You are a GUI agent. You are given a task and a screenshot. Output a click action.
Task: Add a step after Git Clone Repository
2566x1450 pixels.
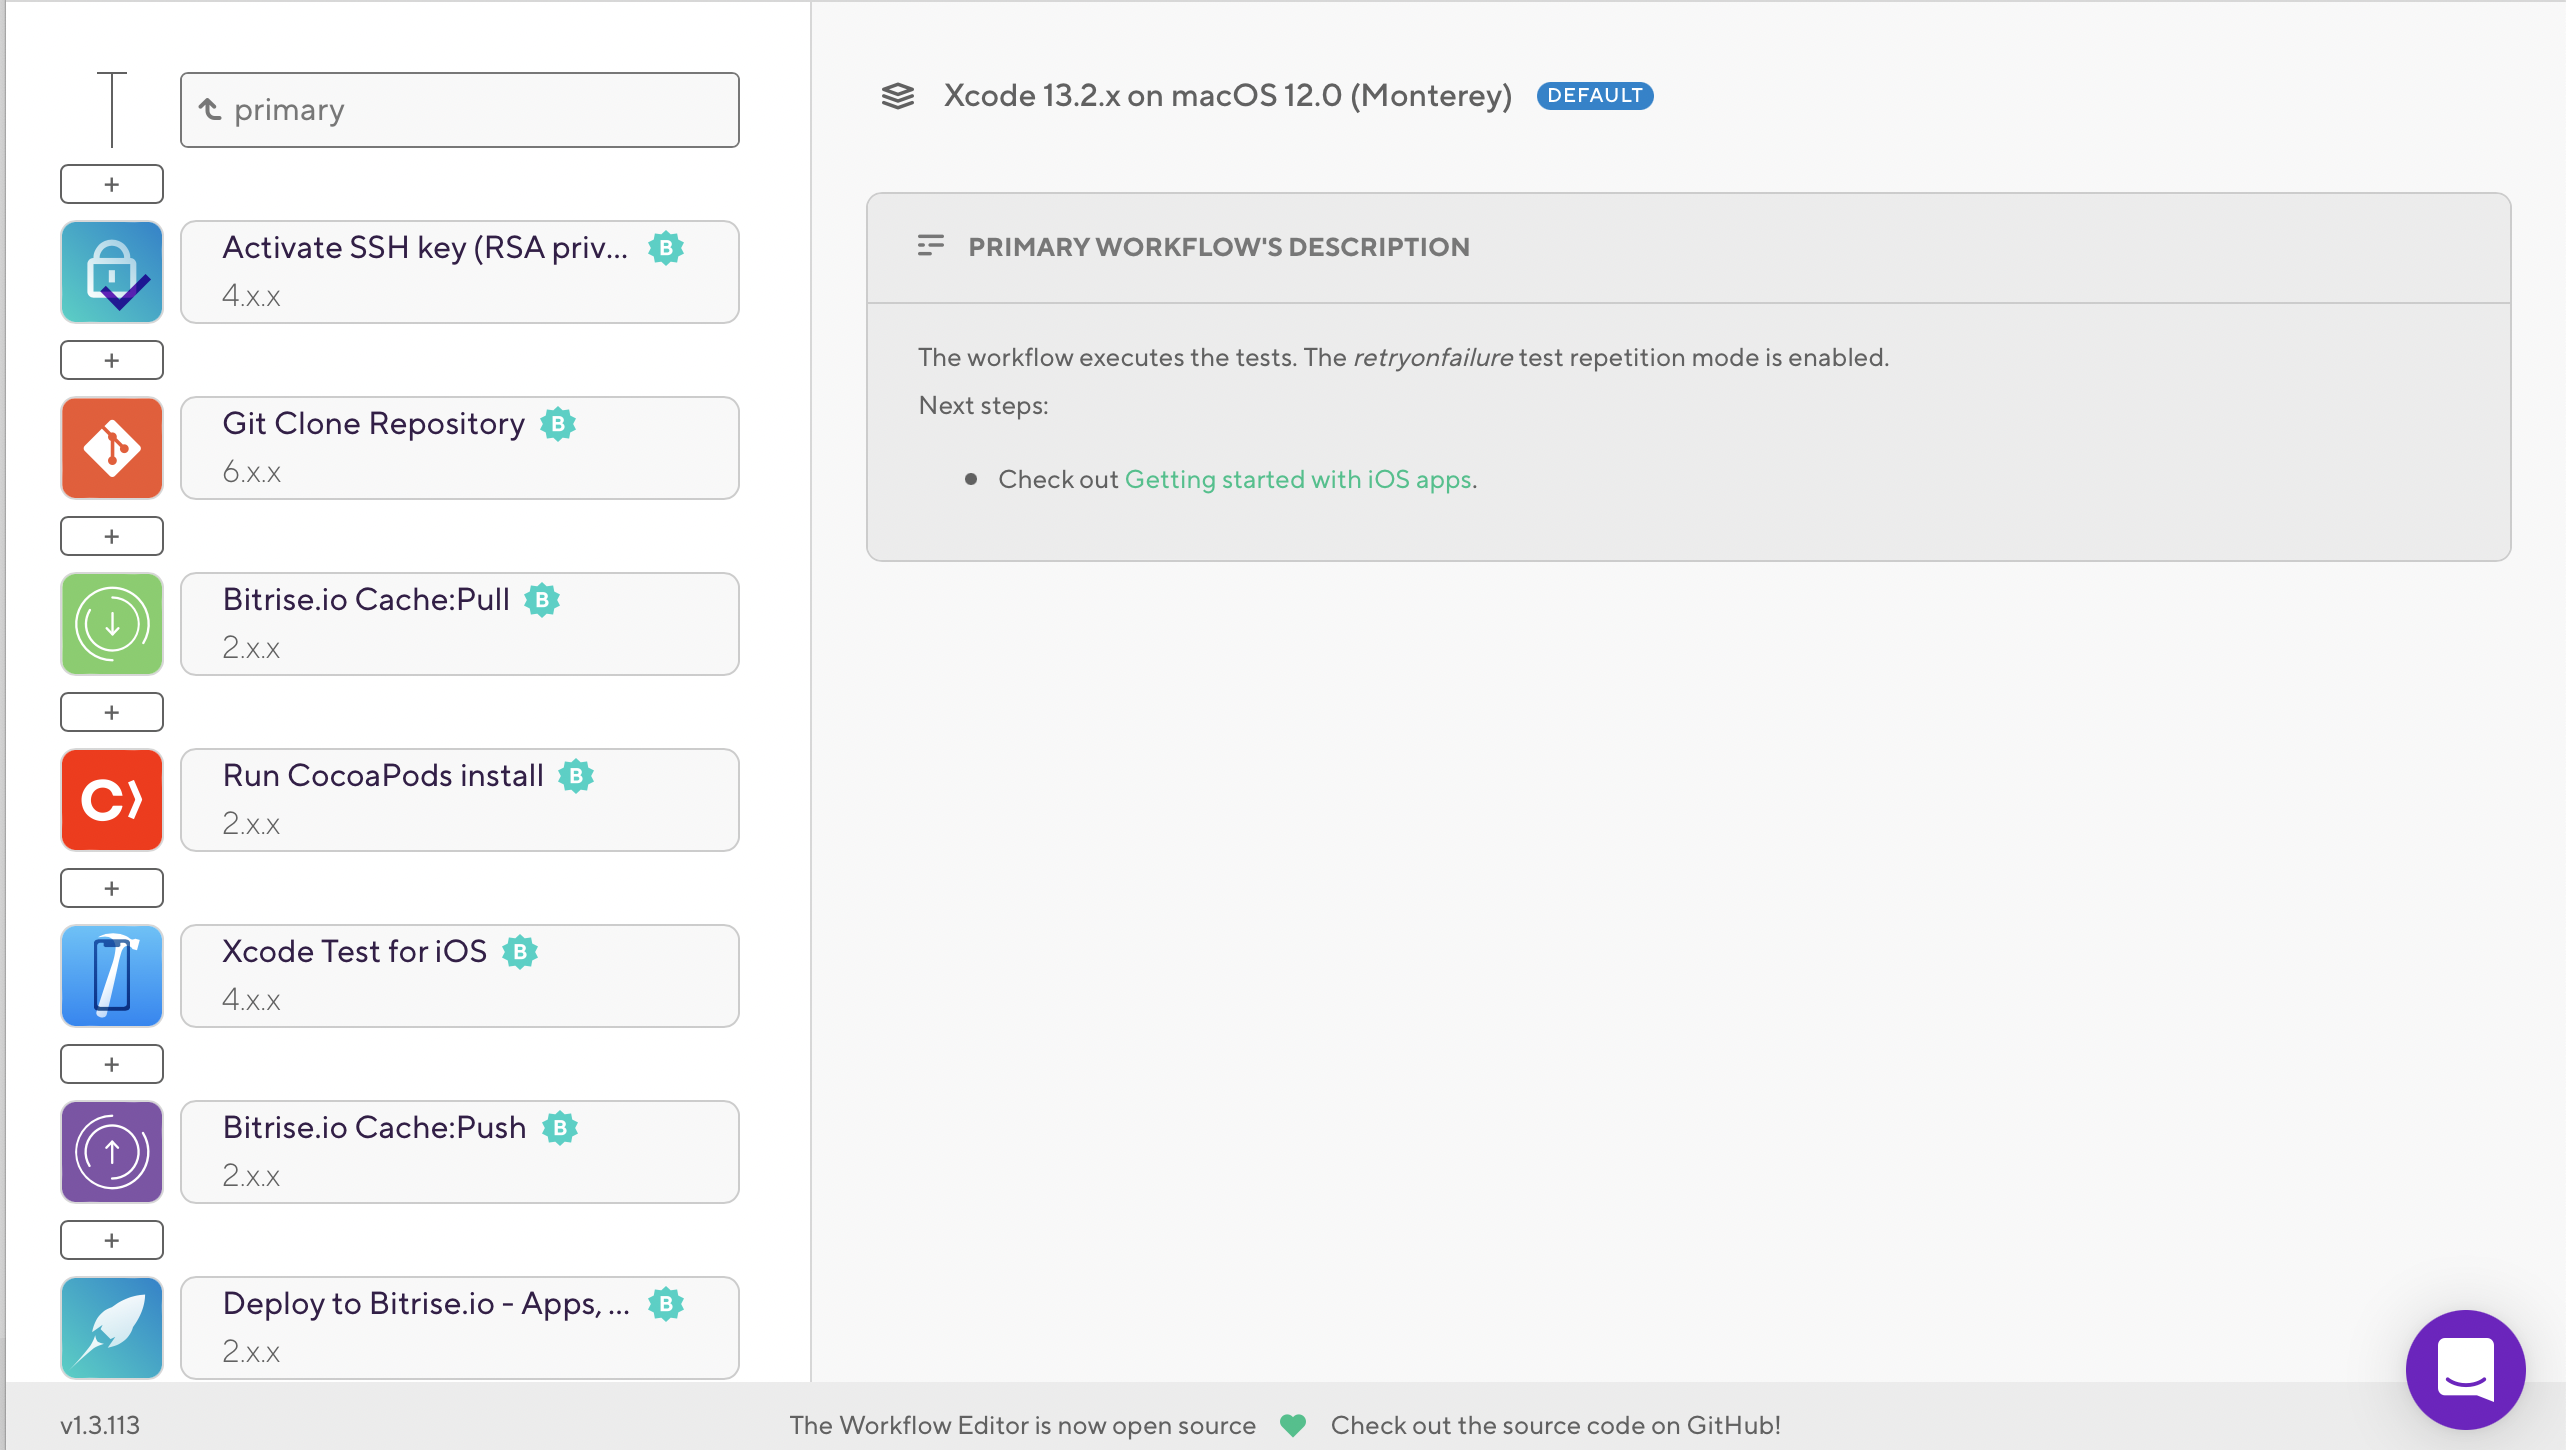[112, 536]
